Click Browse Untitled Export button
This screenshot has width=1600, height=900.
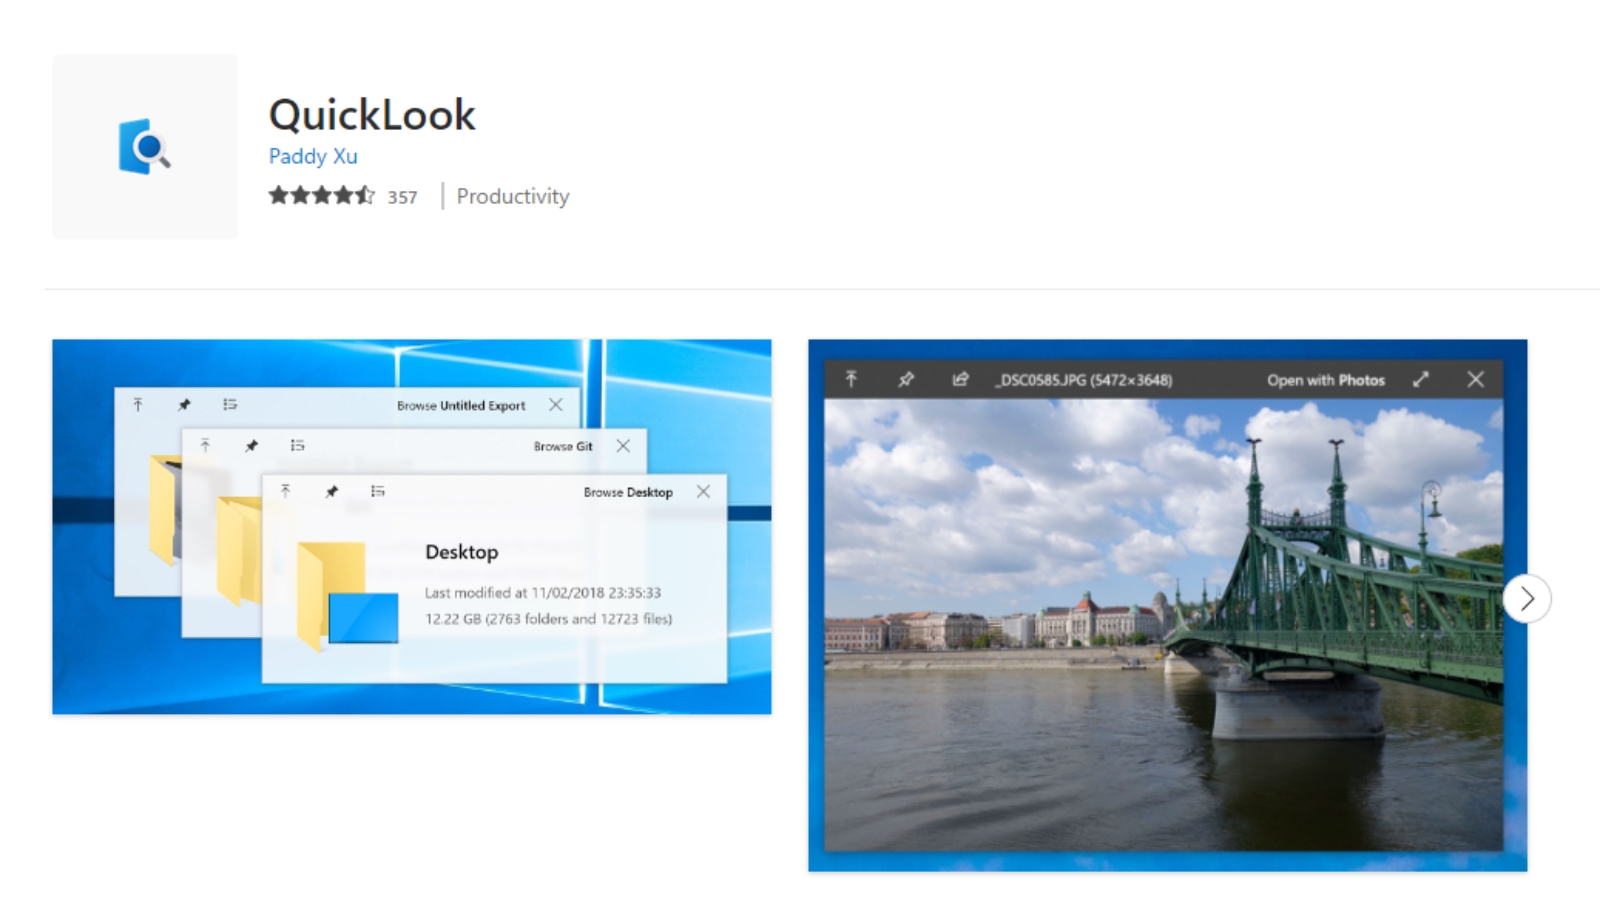(x=461, y=405)
